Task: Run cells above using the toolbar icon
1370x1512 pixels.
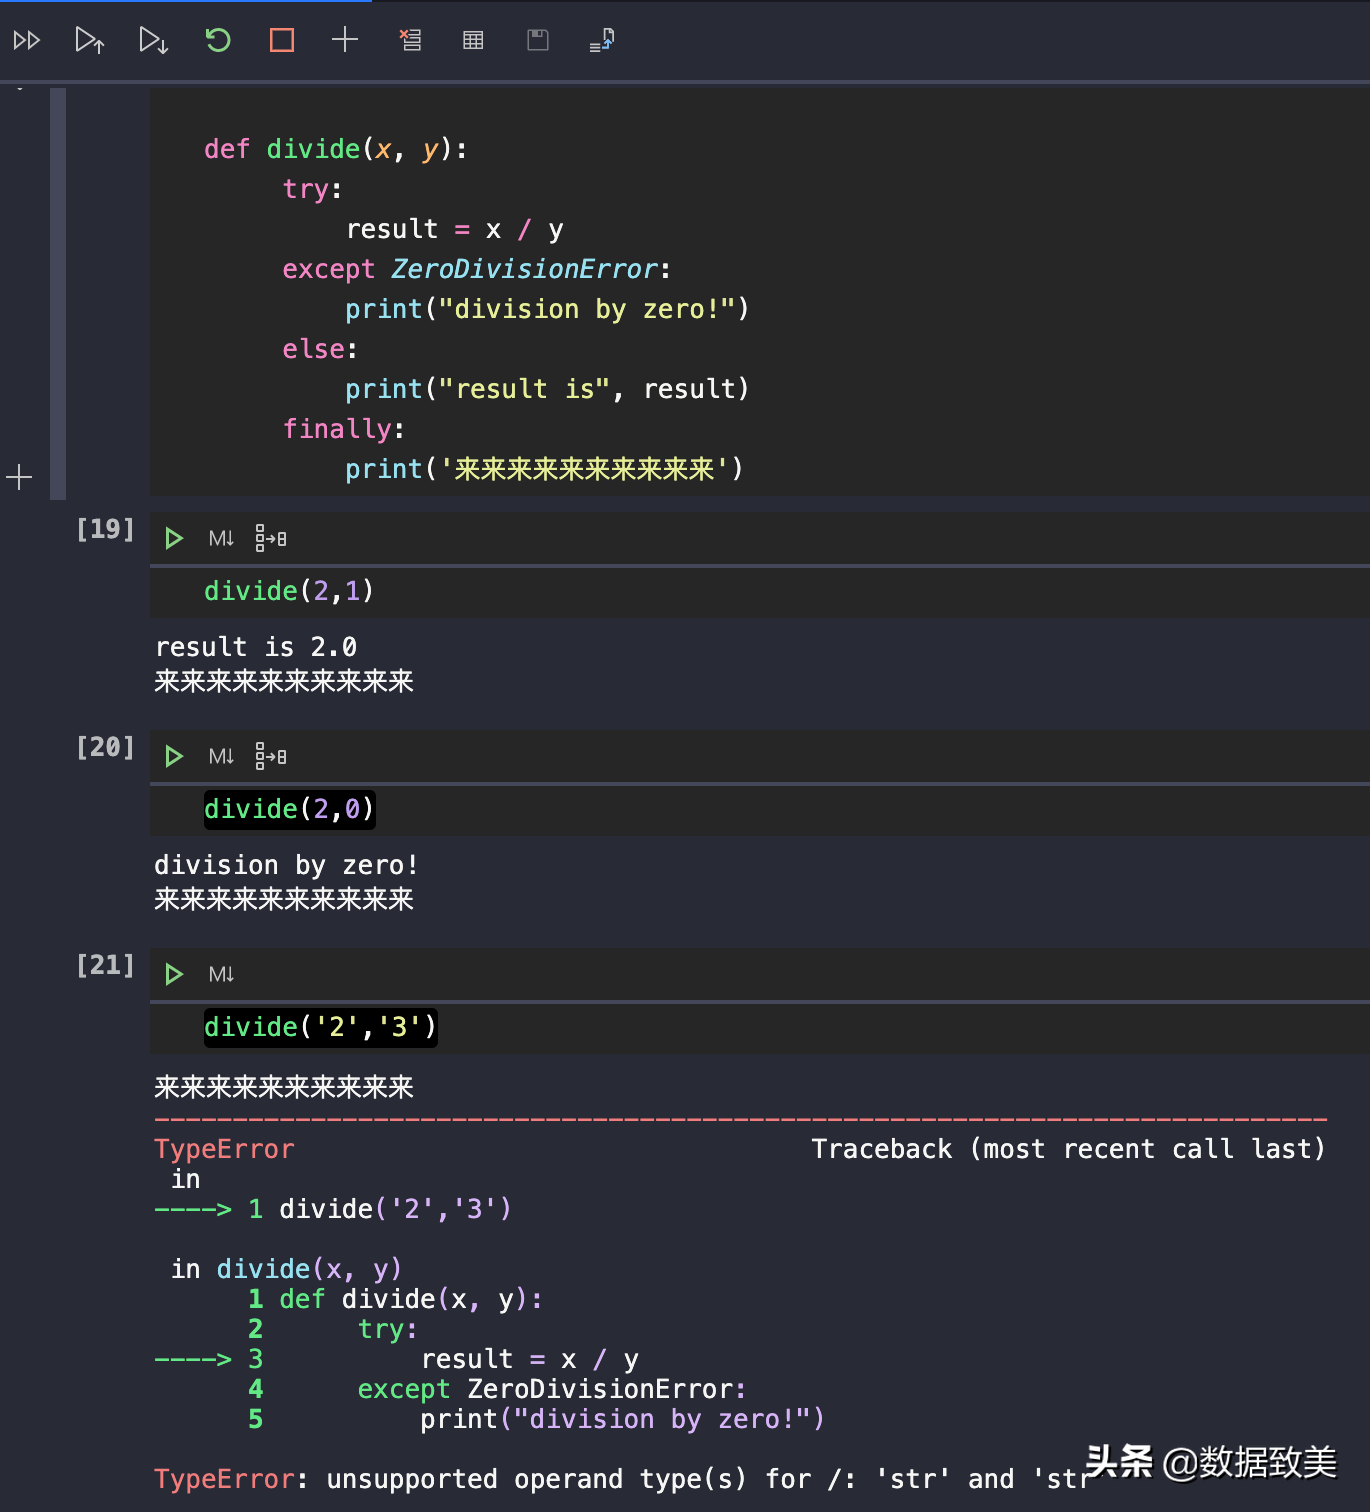Action: click(90, 40)
